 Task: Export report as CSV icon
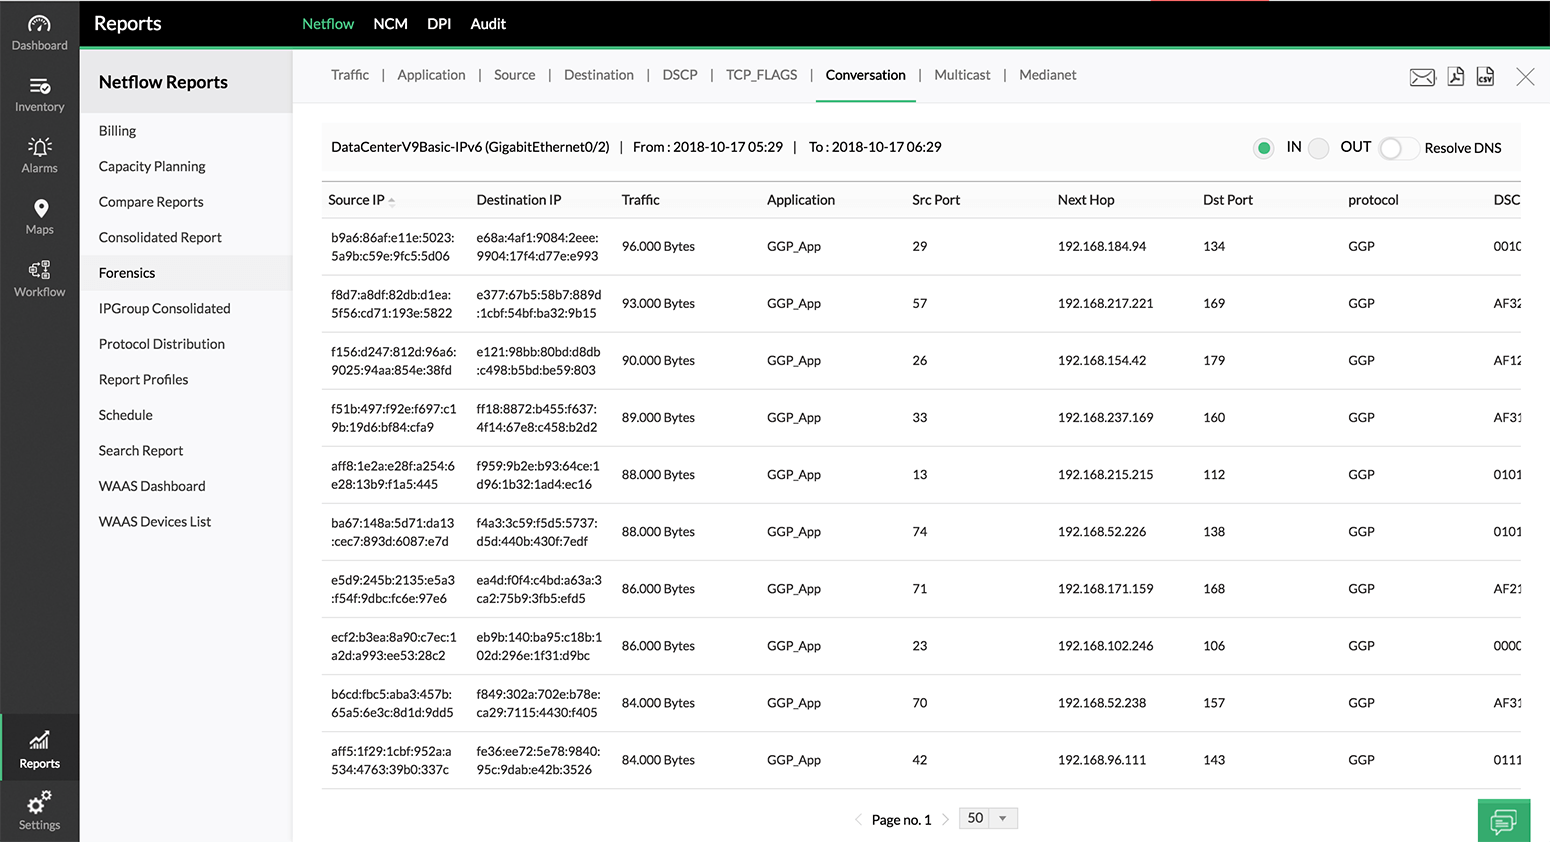pyautogui.click(x=1486, y=76)
